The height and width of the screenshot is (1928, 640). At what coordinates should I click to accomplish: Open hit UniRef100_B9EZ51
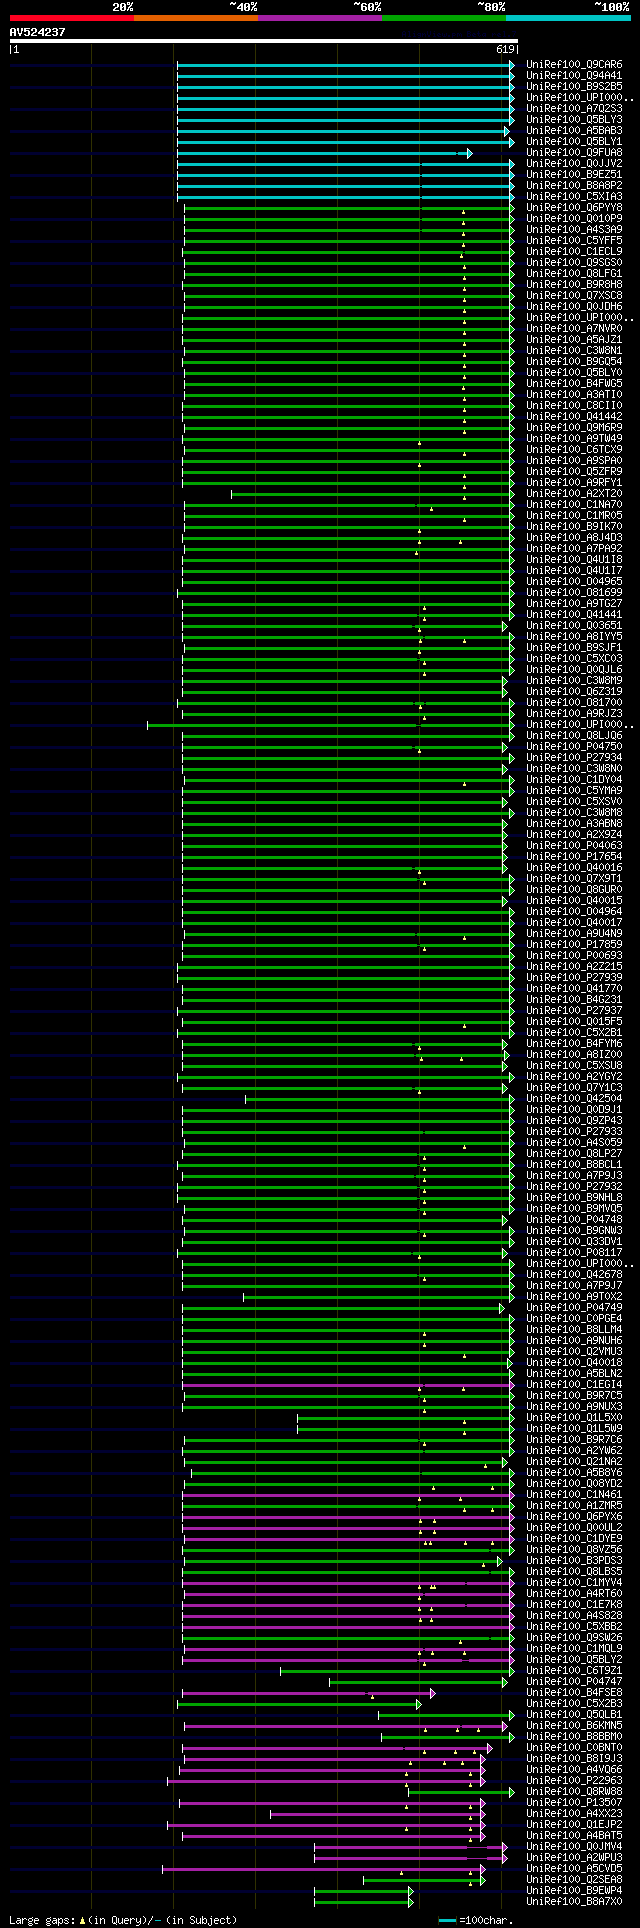tap(574, 175)
